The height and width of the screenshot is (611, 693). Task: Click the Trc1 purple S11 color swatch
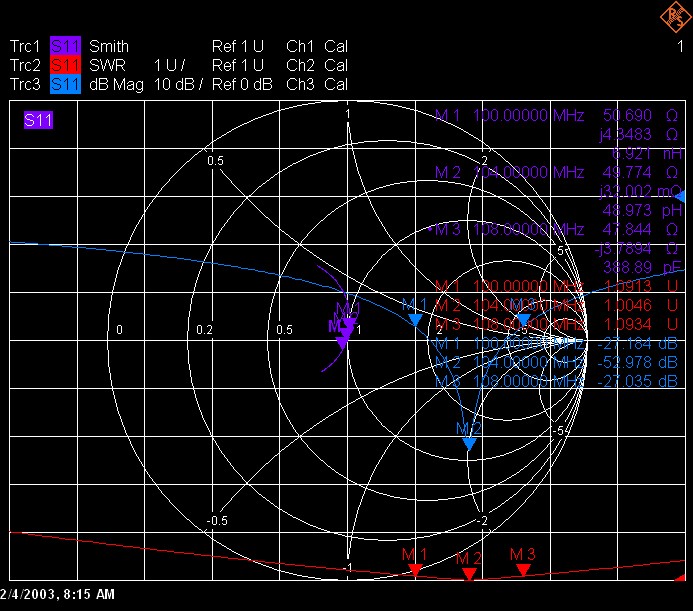(65, 46)
